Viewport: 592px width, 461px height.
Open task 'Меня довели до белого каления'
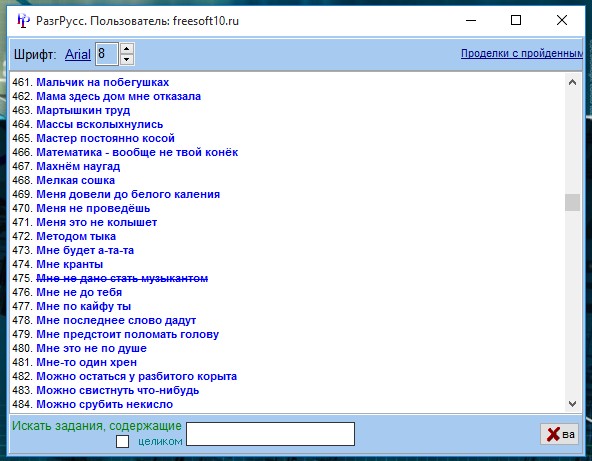point(128,194)
